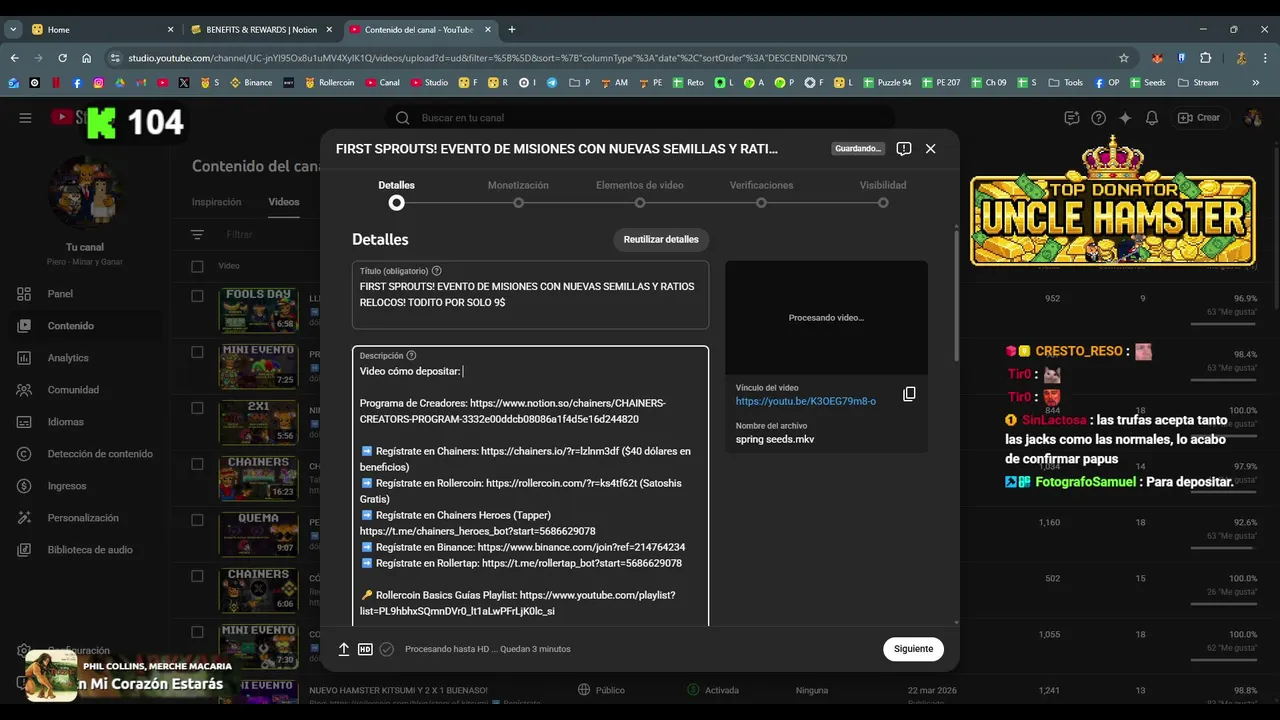Open the channel avatar in sidebar
This screenshot has height=720, width=1280.
point(85,192)
